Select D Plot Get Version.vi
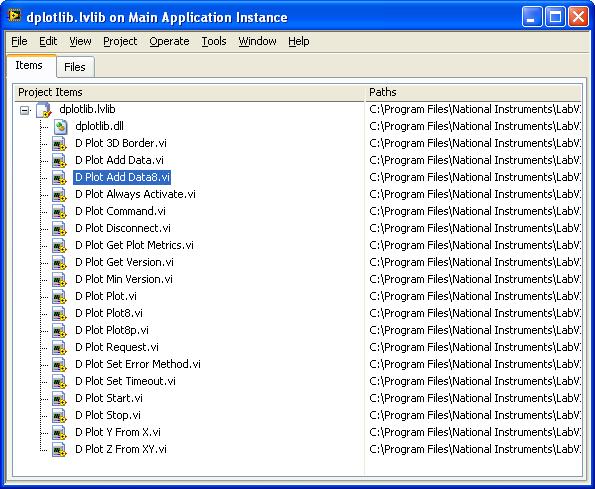 pos(124,263)
